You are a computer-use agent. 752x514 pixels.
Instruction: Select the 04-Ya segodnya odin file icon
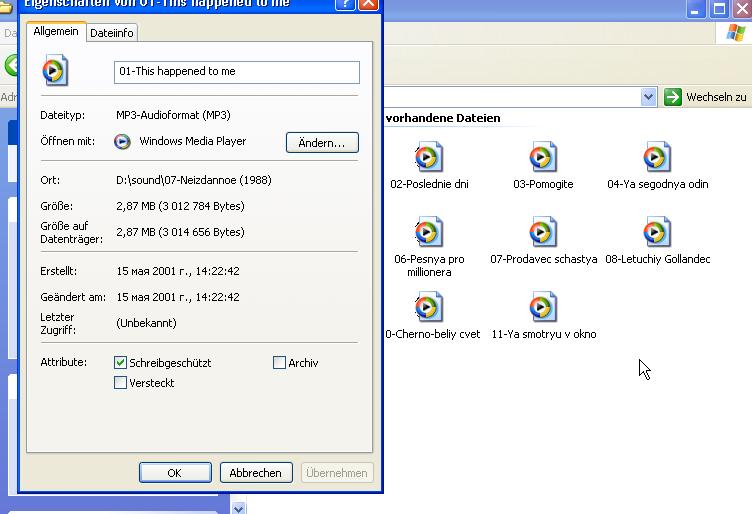point(656,158)
